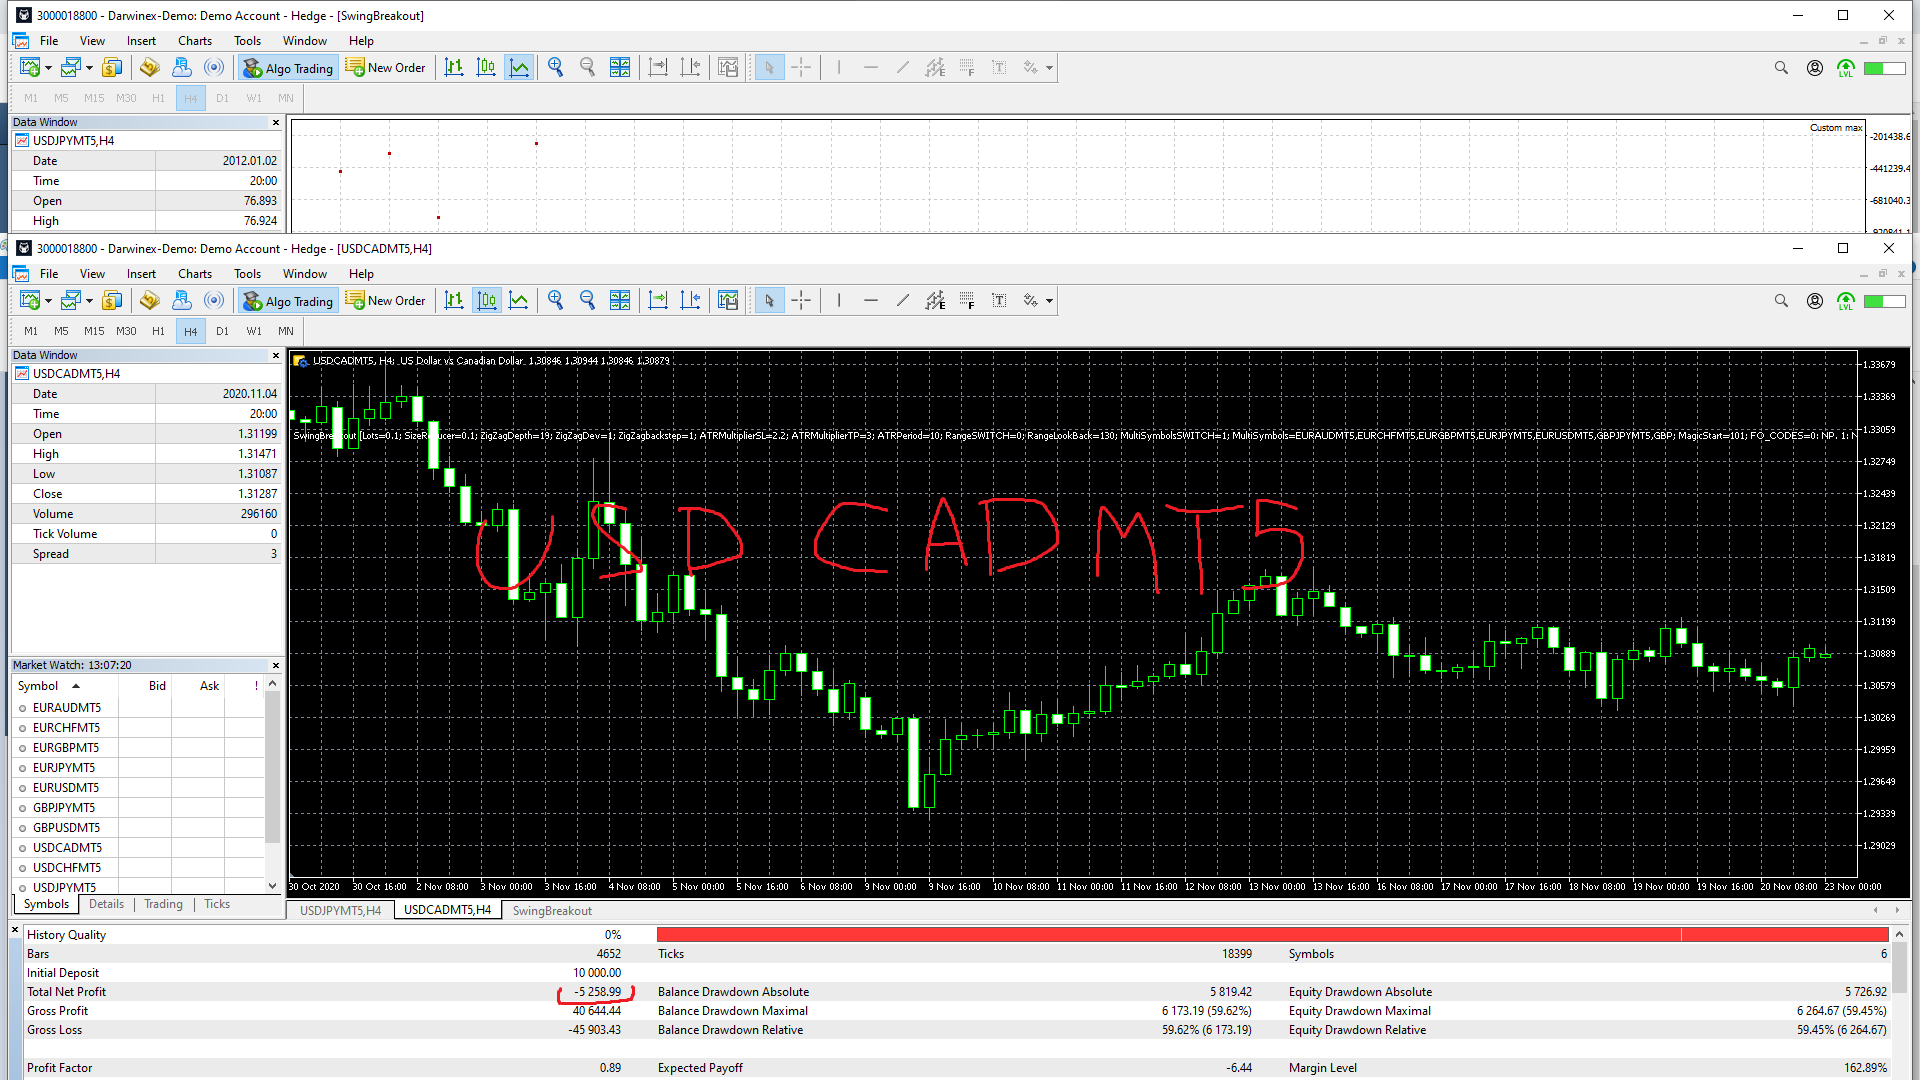Switch to bar chart in USDCADMT5 window
This screenshot has width=1920, height=1080.
click(x=454, y=301)
